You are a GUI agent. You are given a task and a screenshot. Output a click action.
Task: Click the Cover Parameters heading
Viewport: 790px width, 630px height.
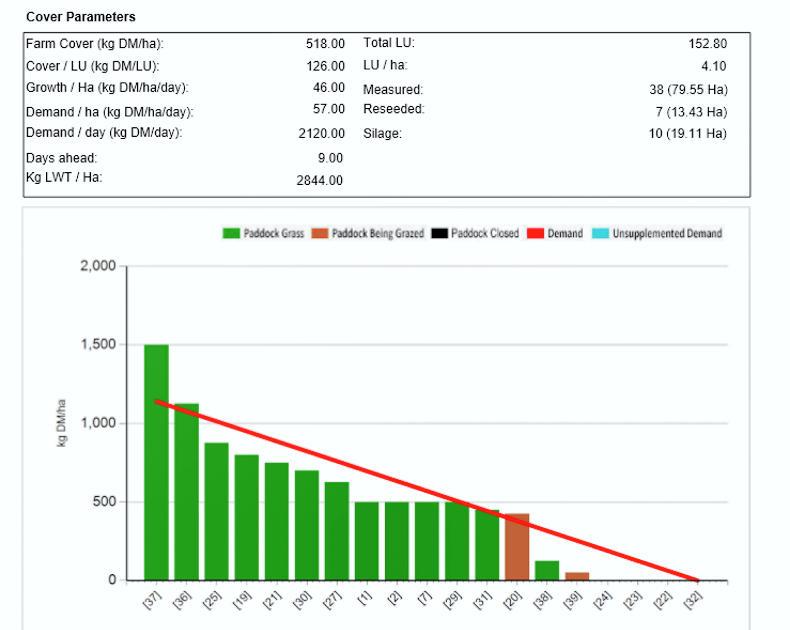tap(81, 17)
